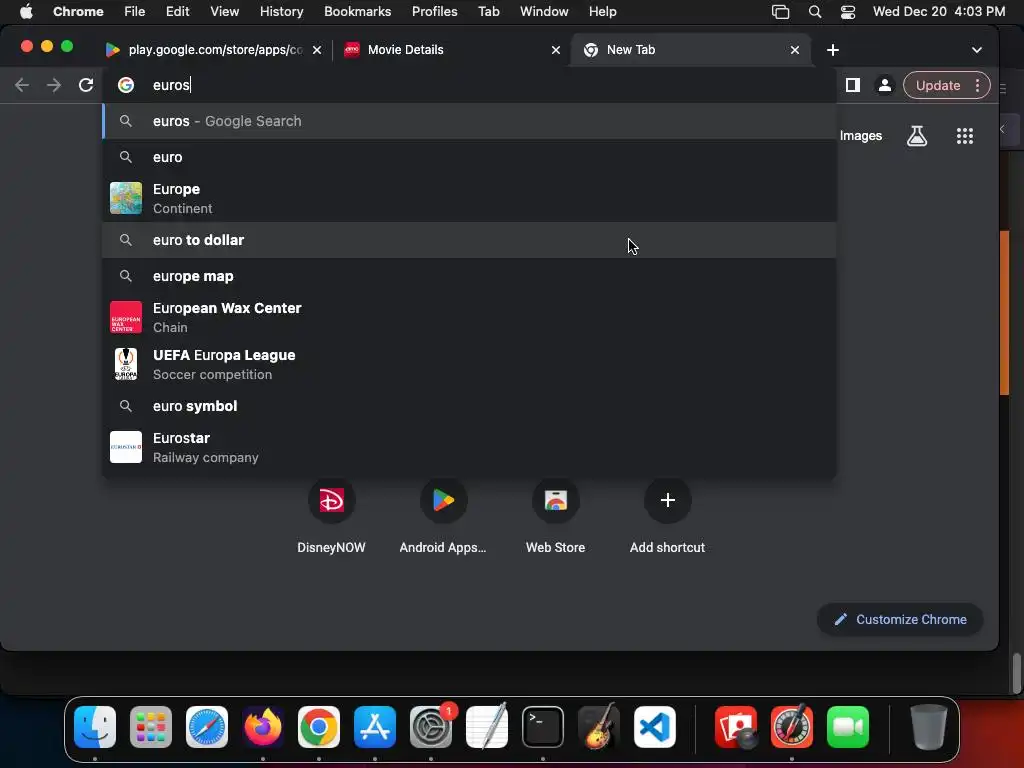Screen dimensions: 1024x768
Task: Launch Safari from the Dock
Action: pos(207,727)
